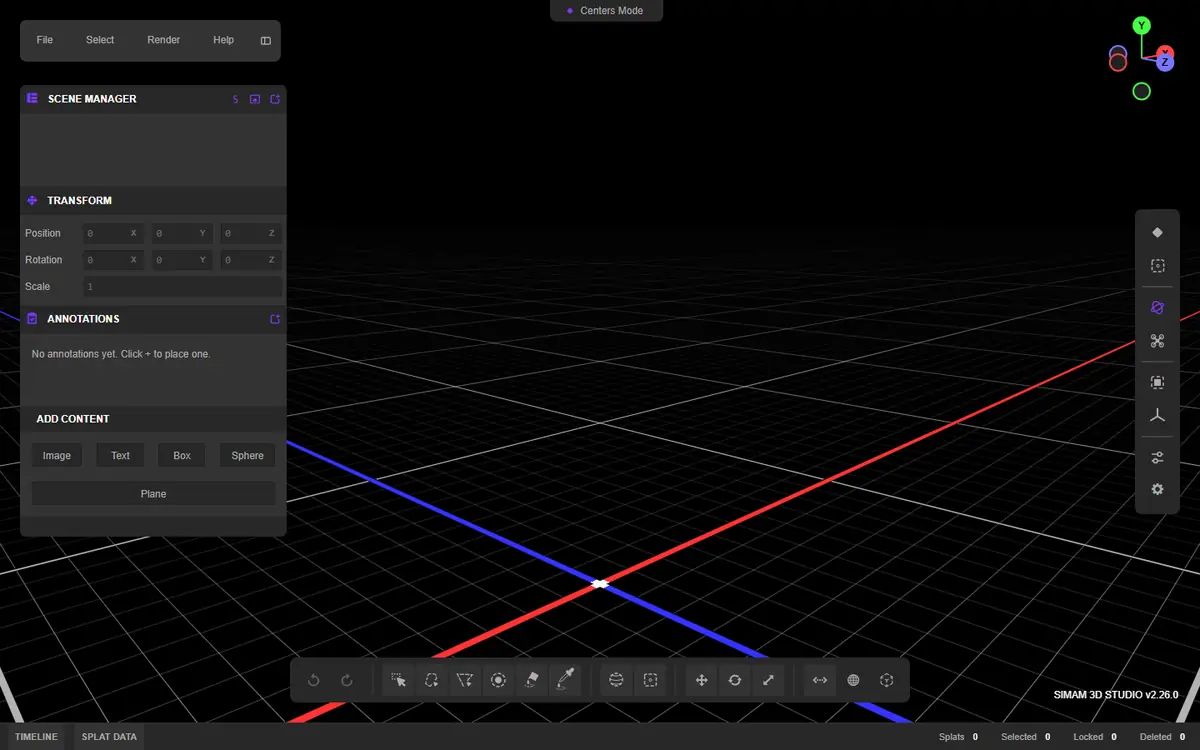Select the rectangle picker tool
Image resolution: width=1200 pixels, height=750 pixels.
click(x=398, y=680)
